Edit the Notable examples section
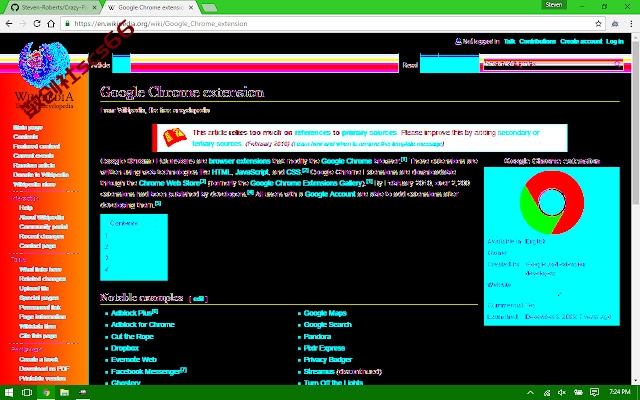 (198, 299)
